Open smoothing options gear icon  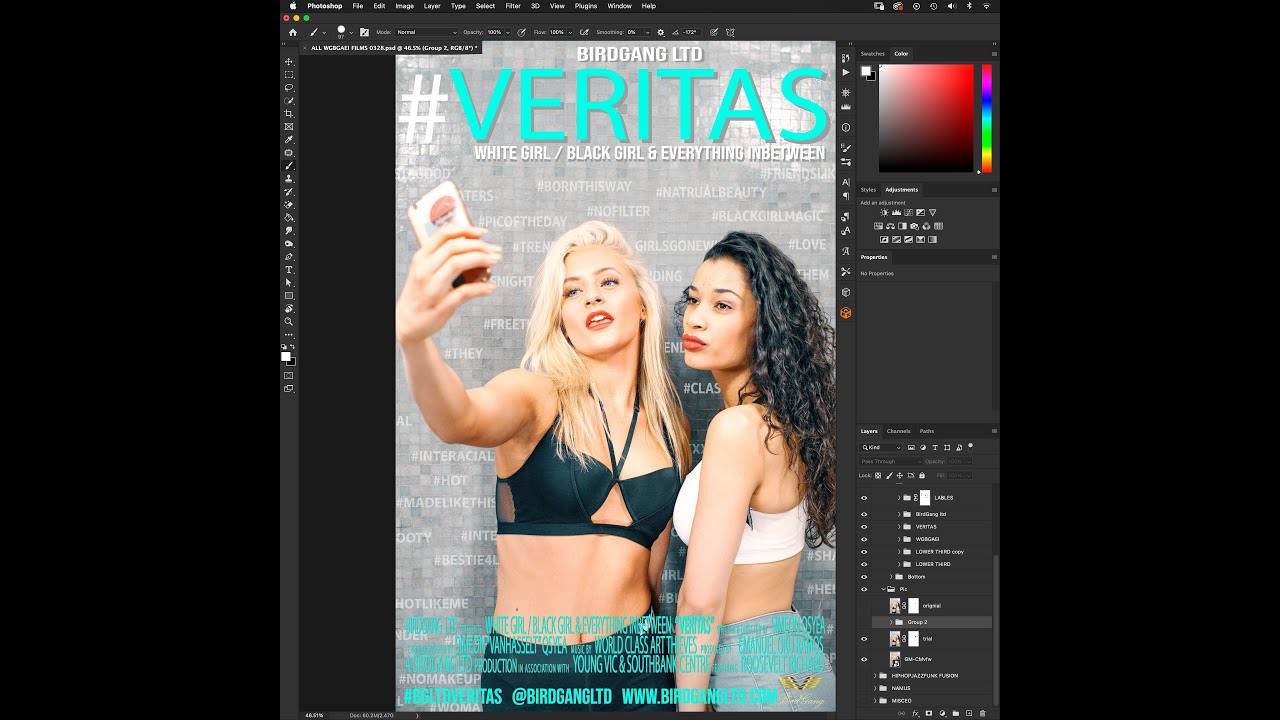pyautogui.click(x=660, y=32)
